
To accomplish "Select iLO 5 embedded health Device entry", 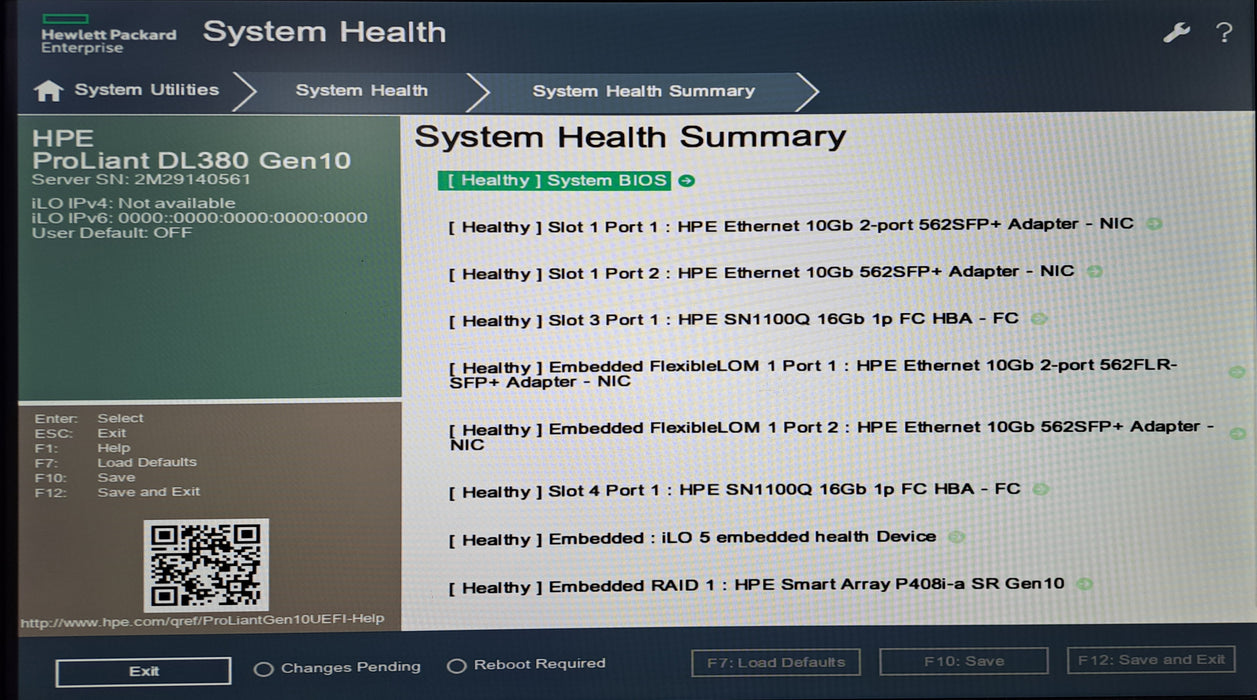I will coord(692,538).
